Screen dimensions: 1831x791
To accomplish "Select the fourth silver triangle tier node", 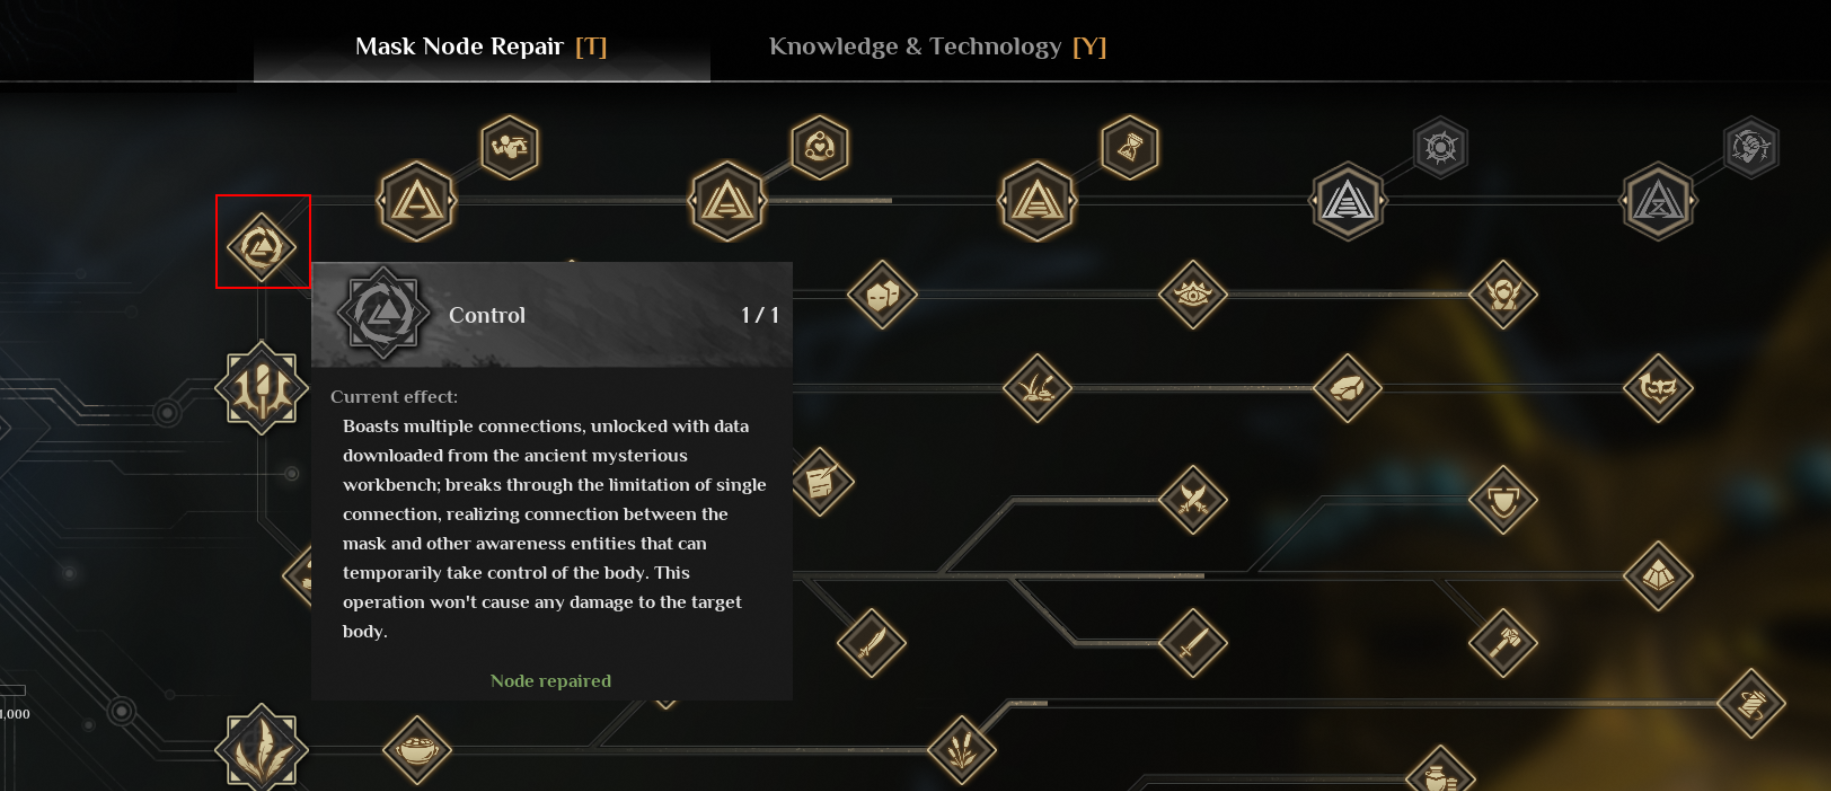I will (x=1348, y=201).
